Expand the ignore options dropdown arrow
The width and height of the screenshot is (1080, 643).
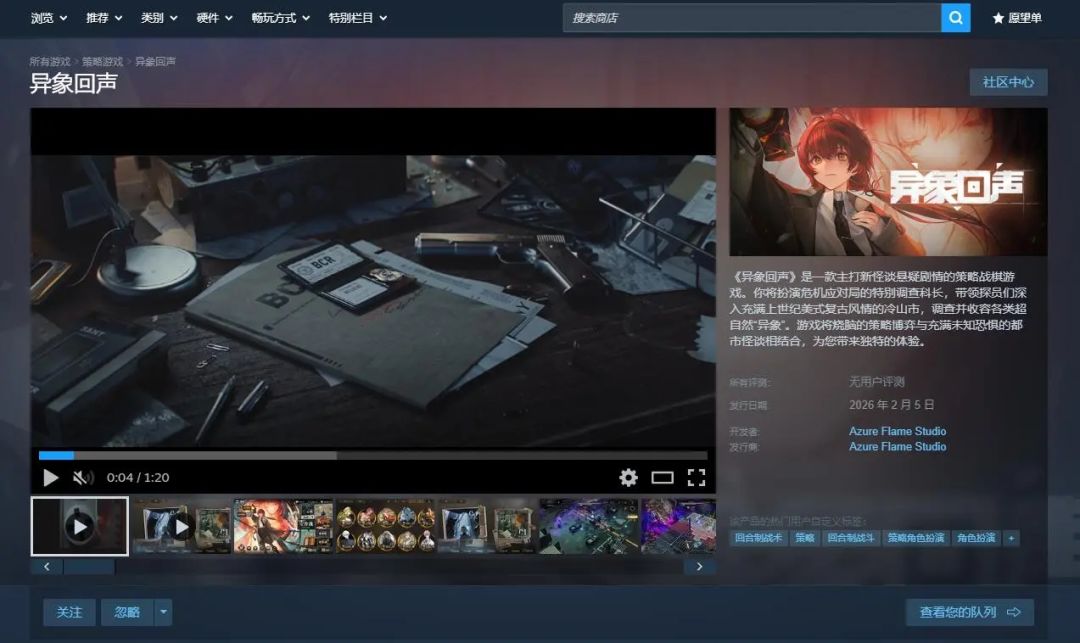163,612
